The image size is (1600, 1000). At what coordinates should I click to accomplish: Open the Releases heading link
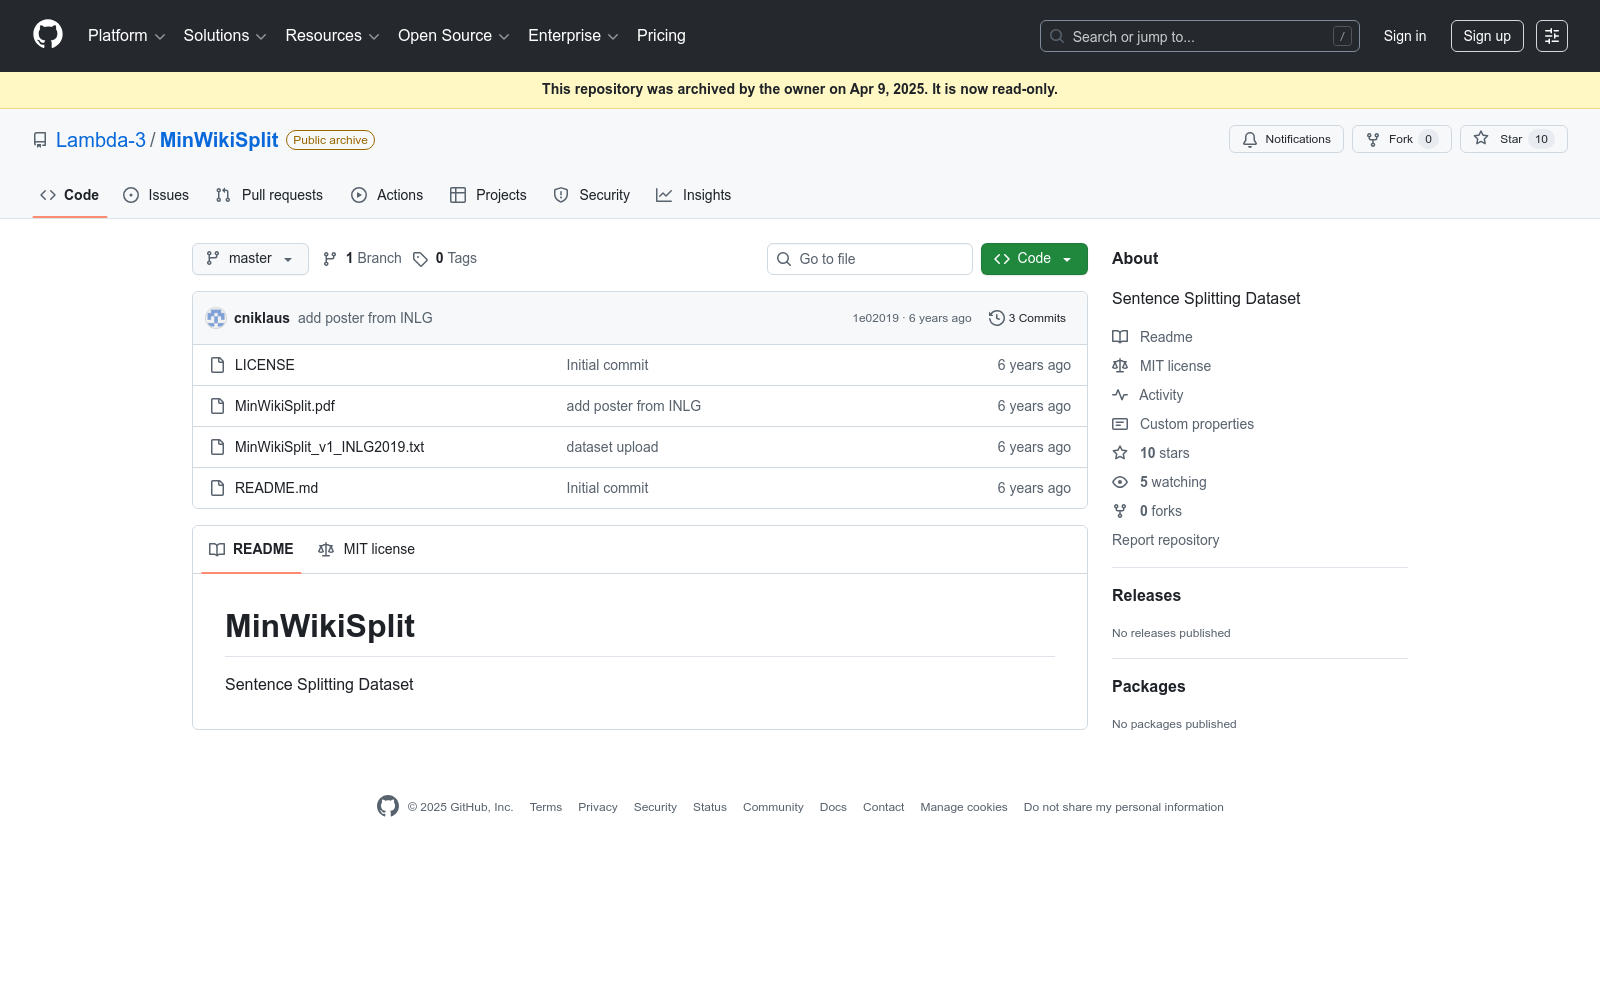[1146, 595]
